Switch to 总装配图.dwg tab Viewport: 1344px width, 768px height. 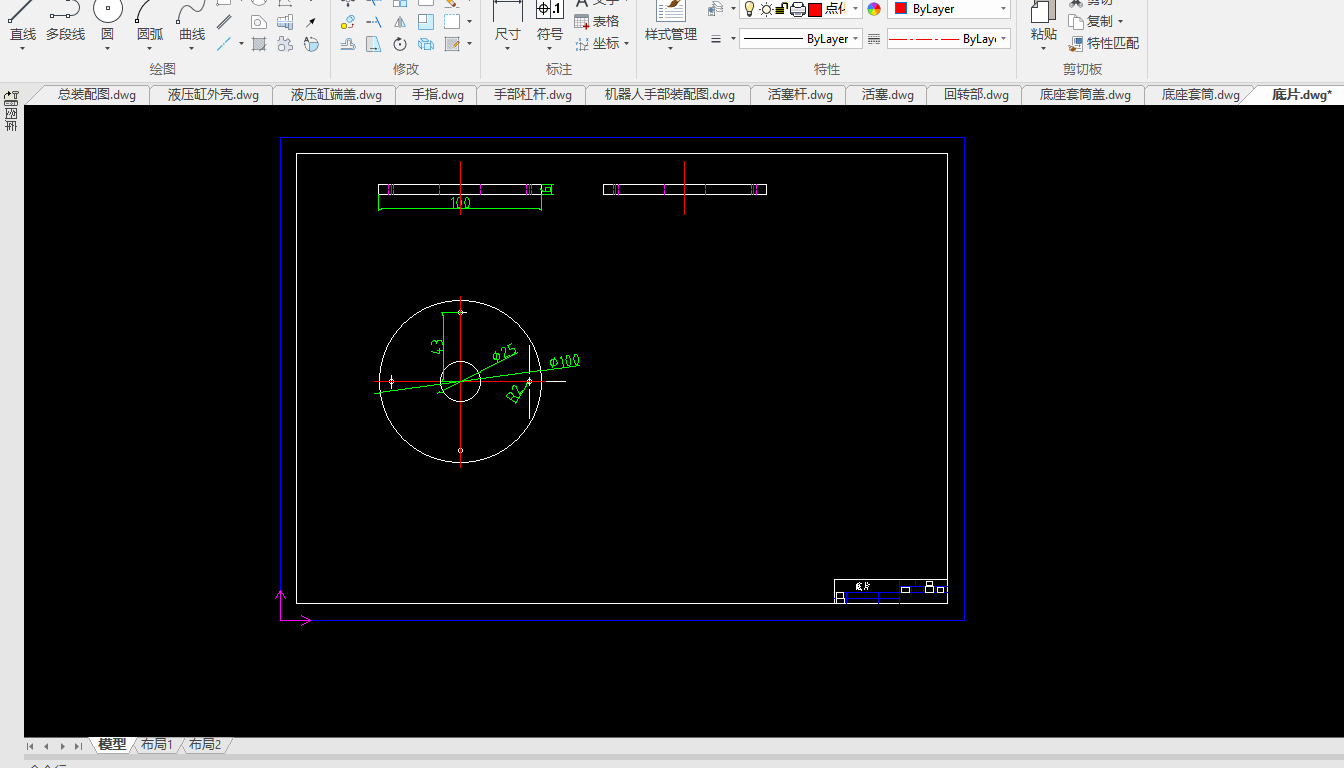click(x=96, y=95)
